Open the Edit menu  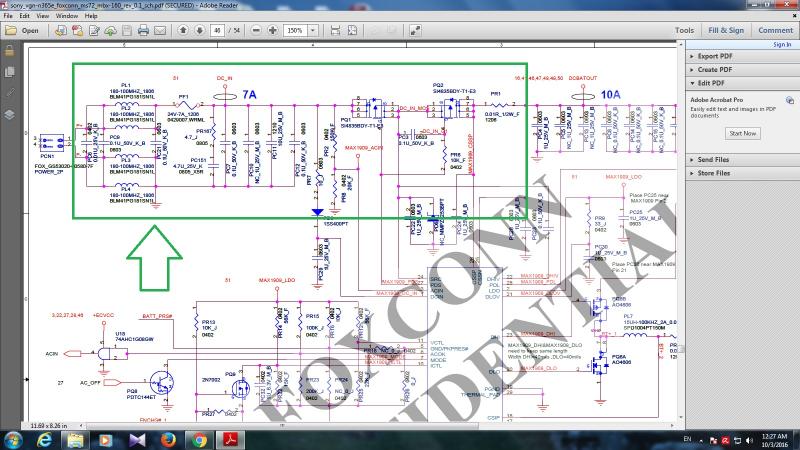point(24,16)
